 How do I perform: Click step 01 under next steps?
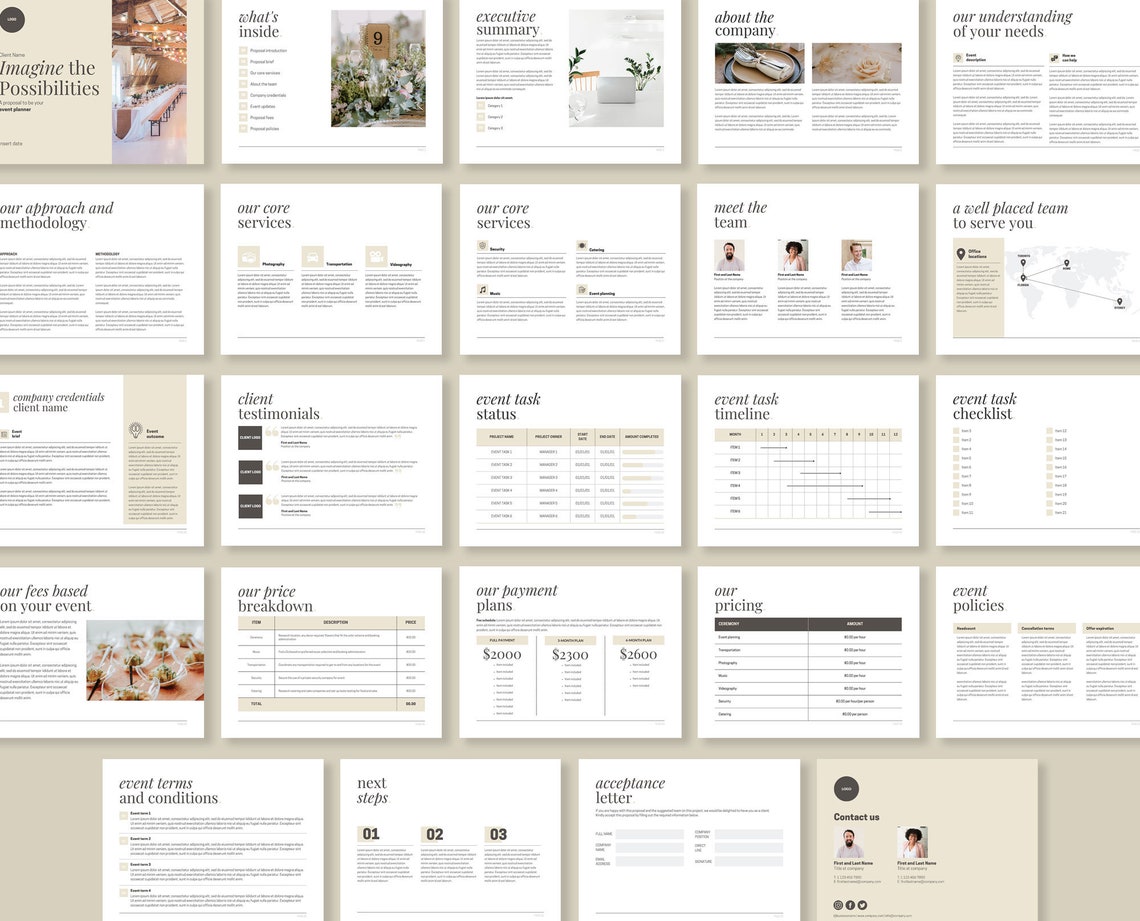pos(372,833)
